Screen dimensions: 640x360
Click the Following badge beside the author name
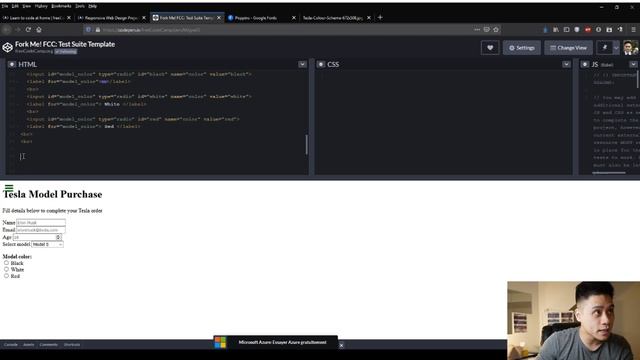click(x=66, y=51)
